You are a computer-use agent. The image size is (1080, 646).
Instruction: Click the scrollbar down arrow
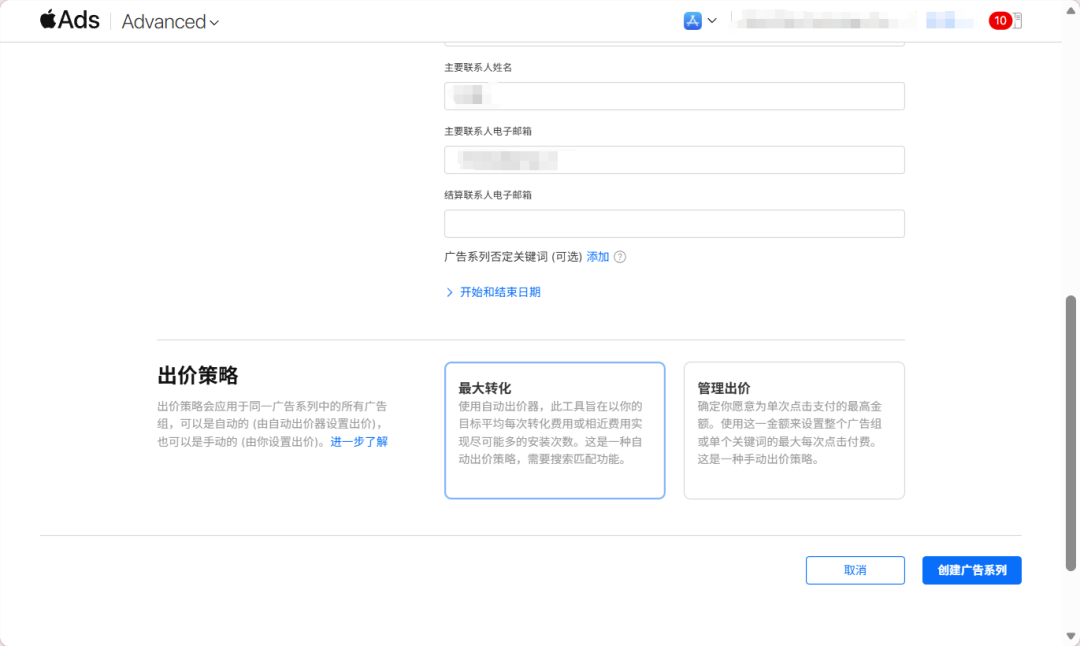coord(1070,636)
